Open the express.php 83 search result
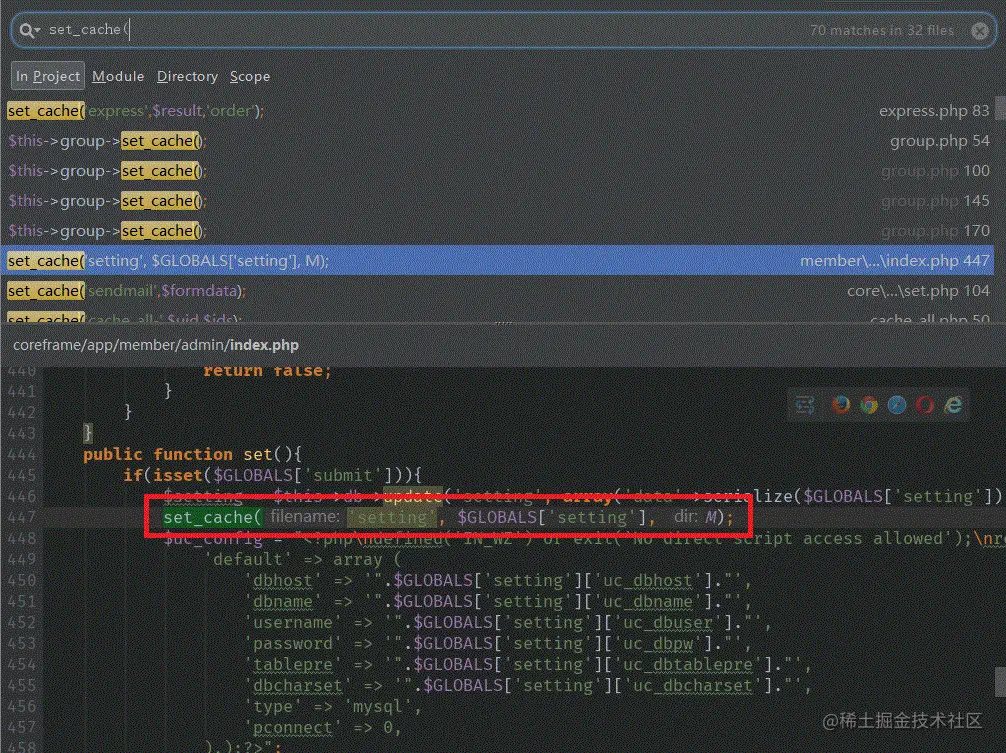1006x753 pixels. pyautogui.click(x=498, y=111)
